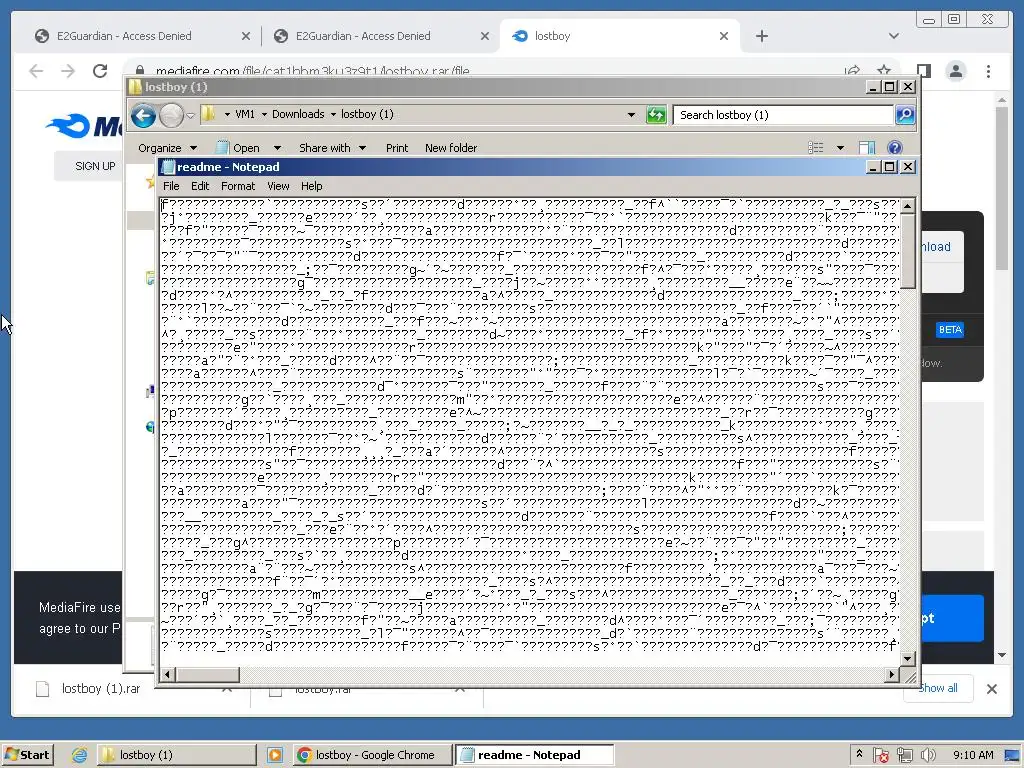Open Chrome tab search chevron
The width and height of the screenshot is (1024, 768).
click(x=893, y=36)
